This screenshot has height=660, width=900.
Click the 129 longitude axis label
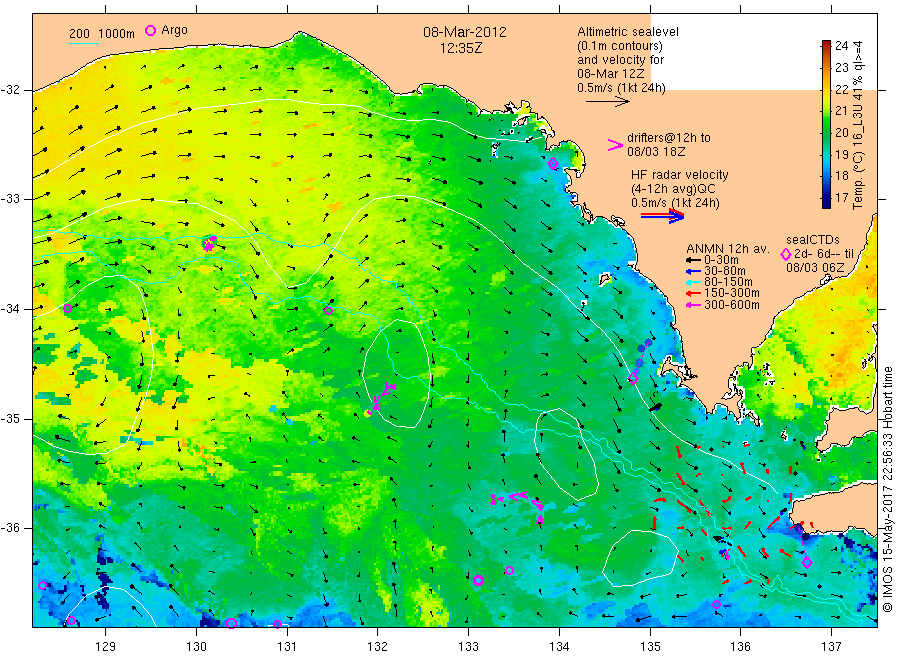click(x=106, y=646)
